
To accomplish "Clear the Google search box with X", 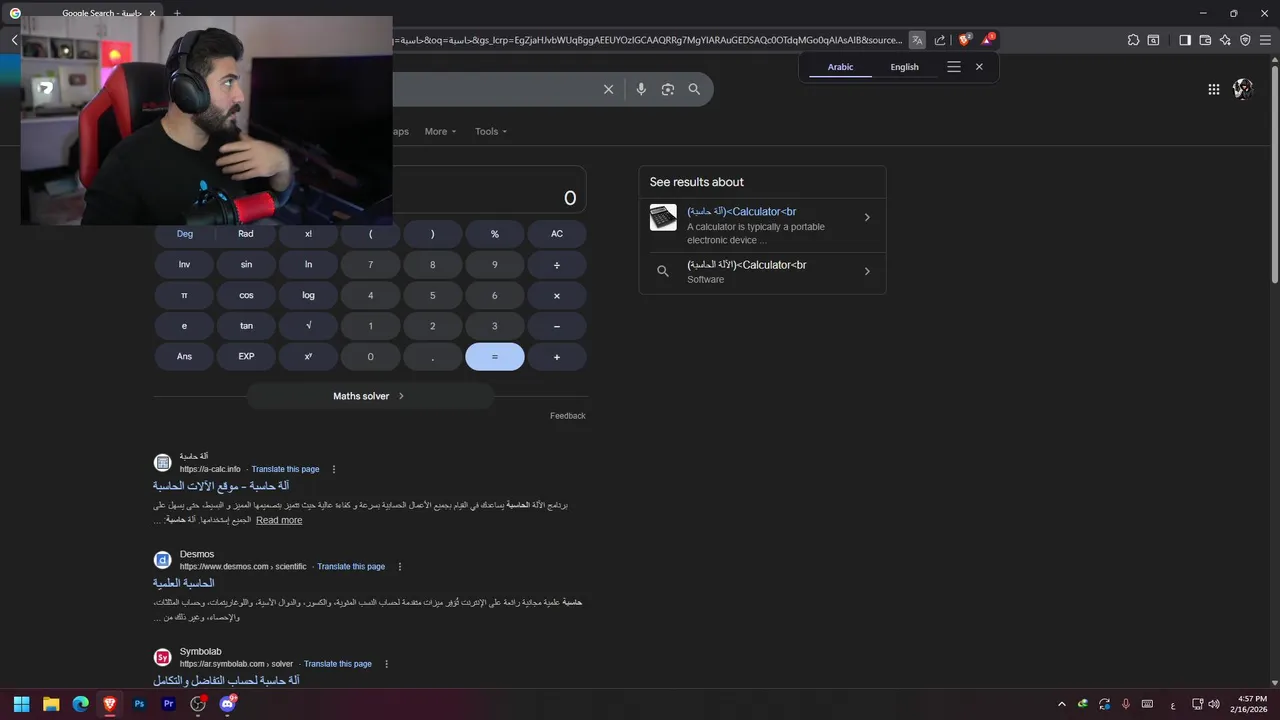I will [608, 89].
